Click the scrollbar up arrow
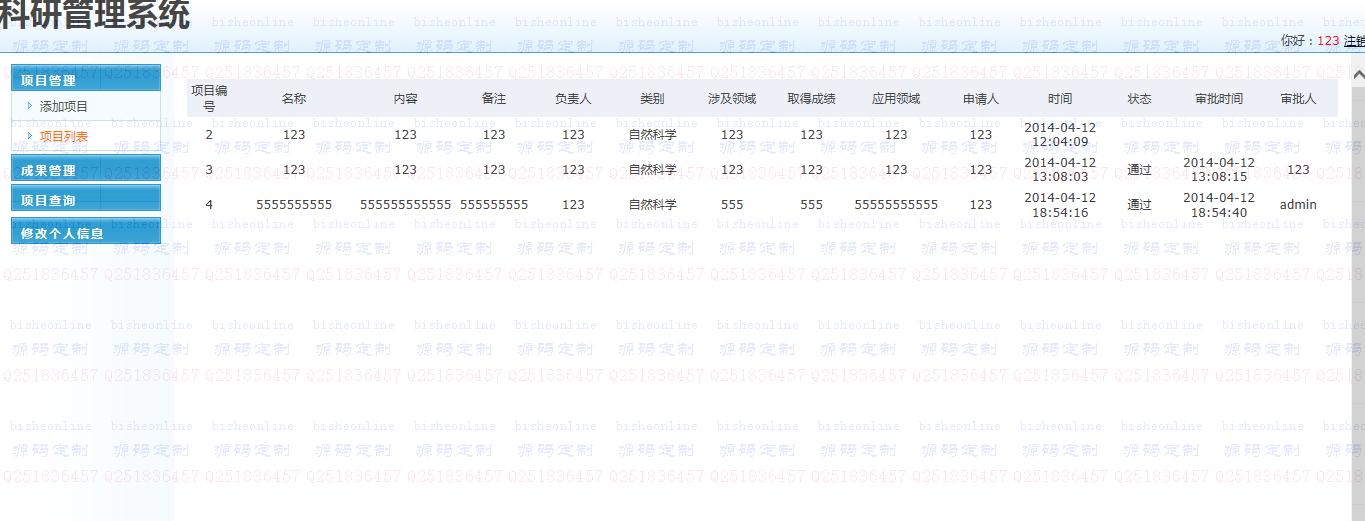 coord(1358,74)
